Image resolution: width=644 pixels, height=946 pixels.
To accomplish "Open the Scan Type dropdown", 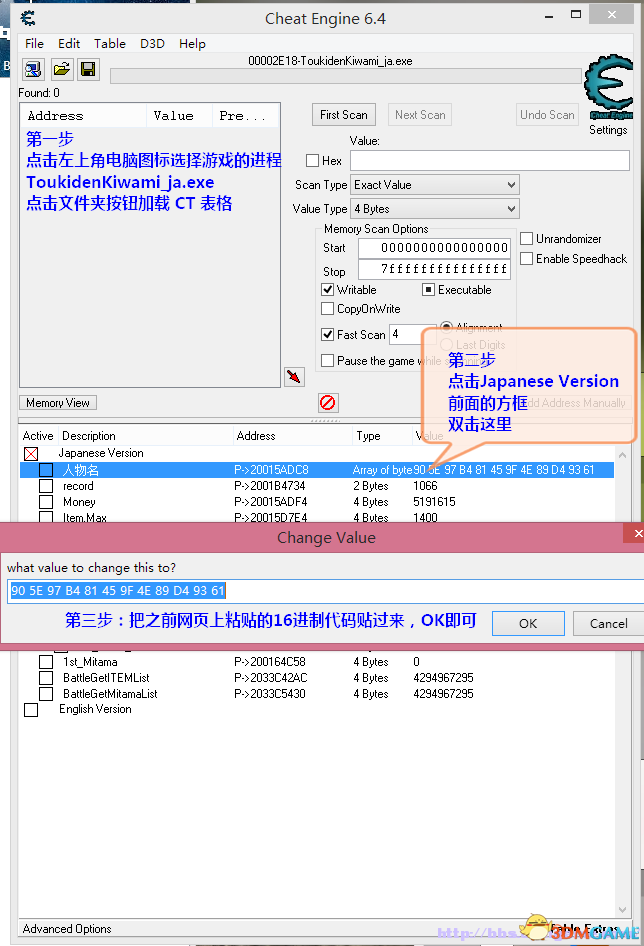I will pyautogui.click(x=435, y=185).
